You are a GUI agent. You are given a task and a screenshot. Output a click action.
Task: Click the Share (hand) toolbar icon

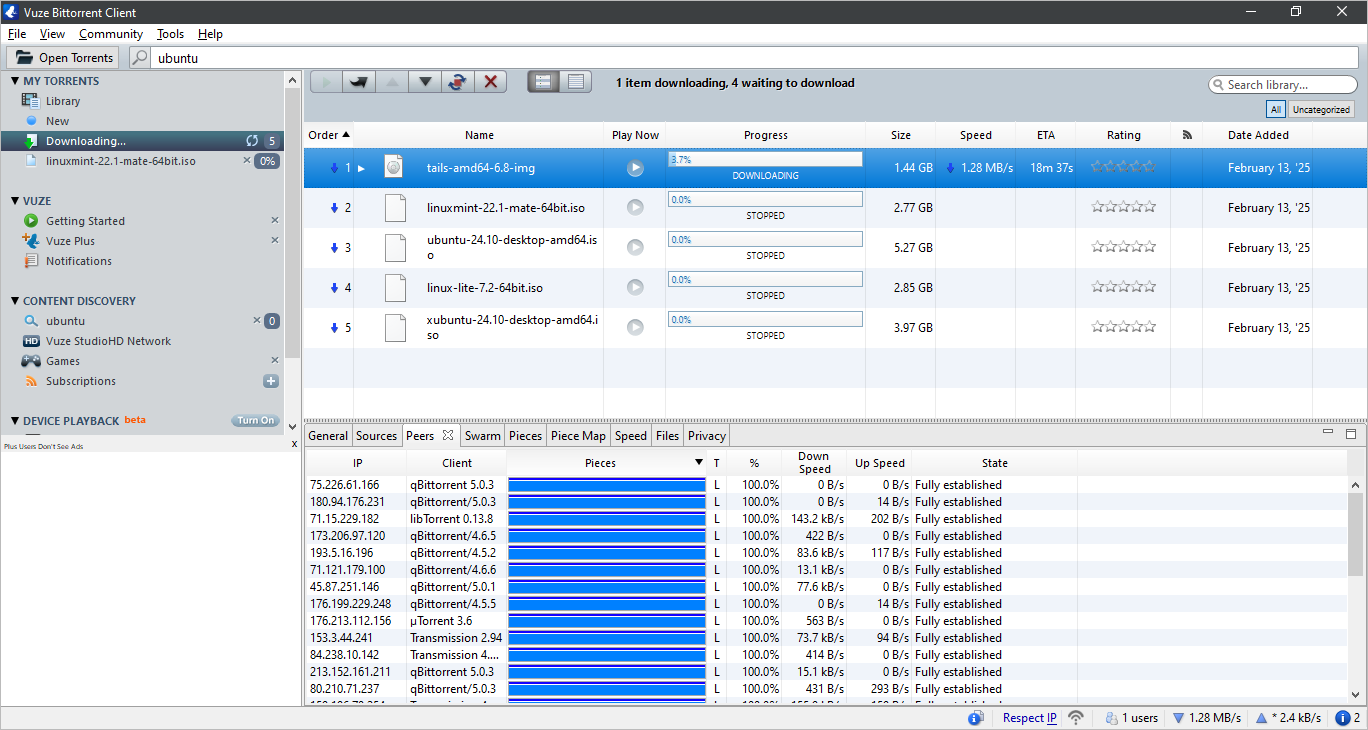[359, 82]
